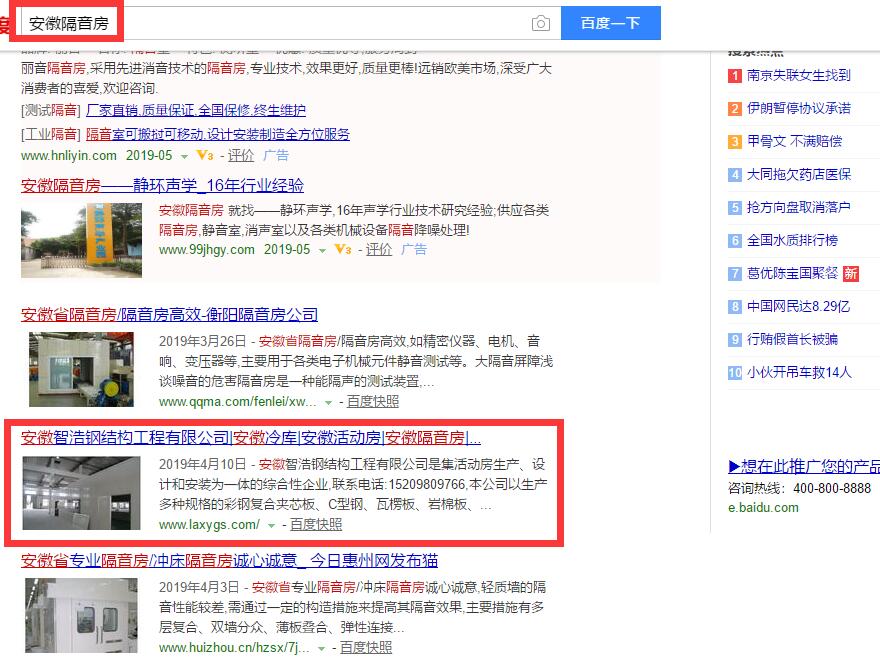The image size is (880, 661).
Task: Click the V3 badge beside www.hnliyin.com
Action: point(204,155)
